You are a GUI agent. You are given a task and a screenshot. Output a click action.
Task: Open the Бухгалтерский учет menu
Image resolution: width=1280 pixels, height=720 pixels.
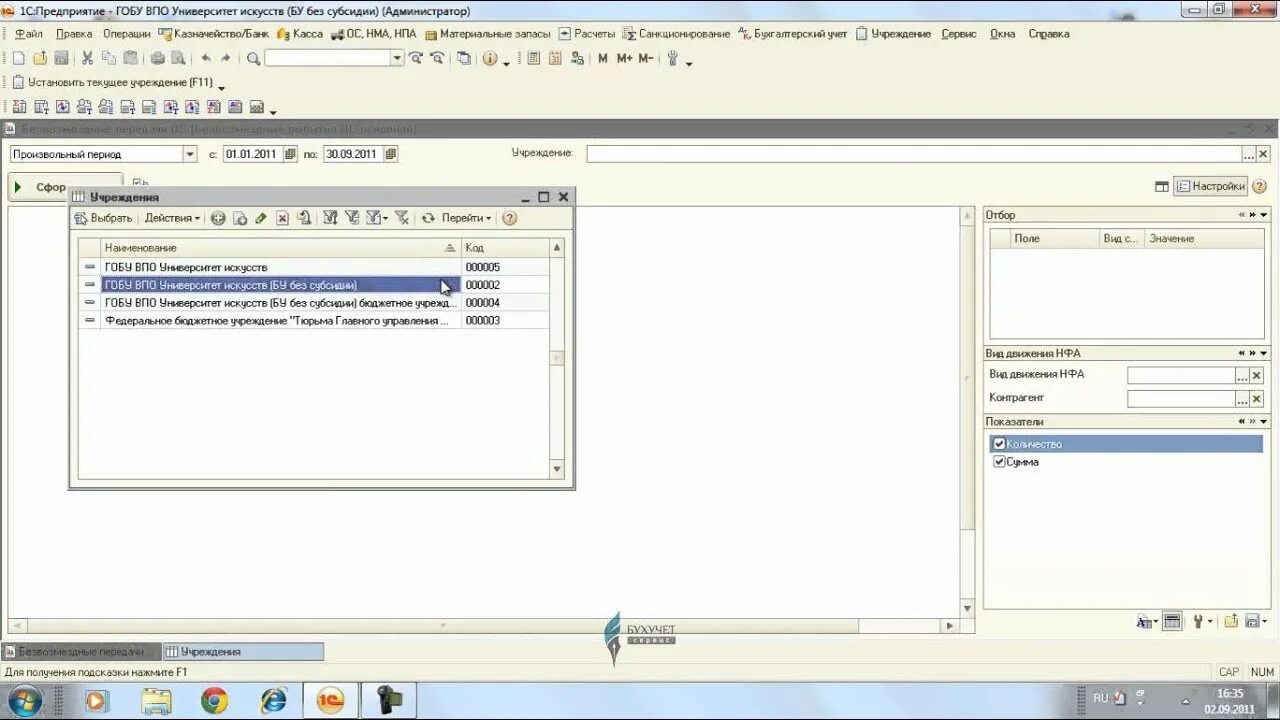(x=793, y=34)
